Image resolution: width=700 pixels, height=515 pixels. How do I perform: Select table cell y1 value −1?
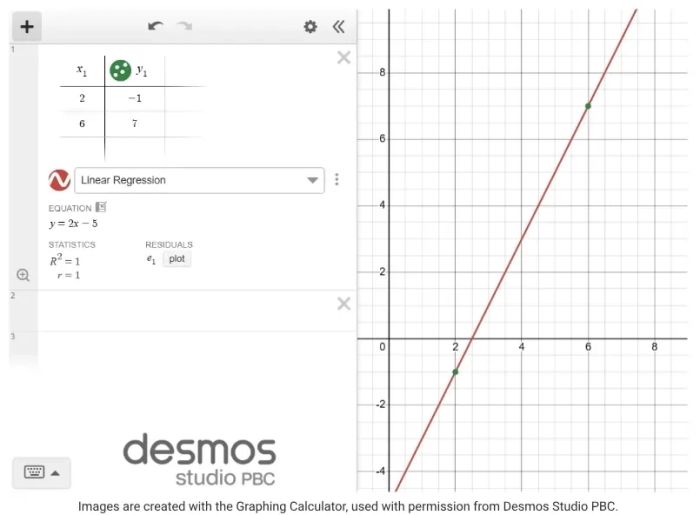135,99
